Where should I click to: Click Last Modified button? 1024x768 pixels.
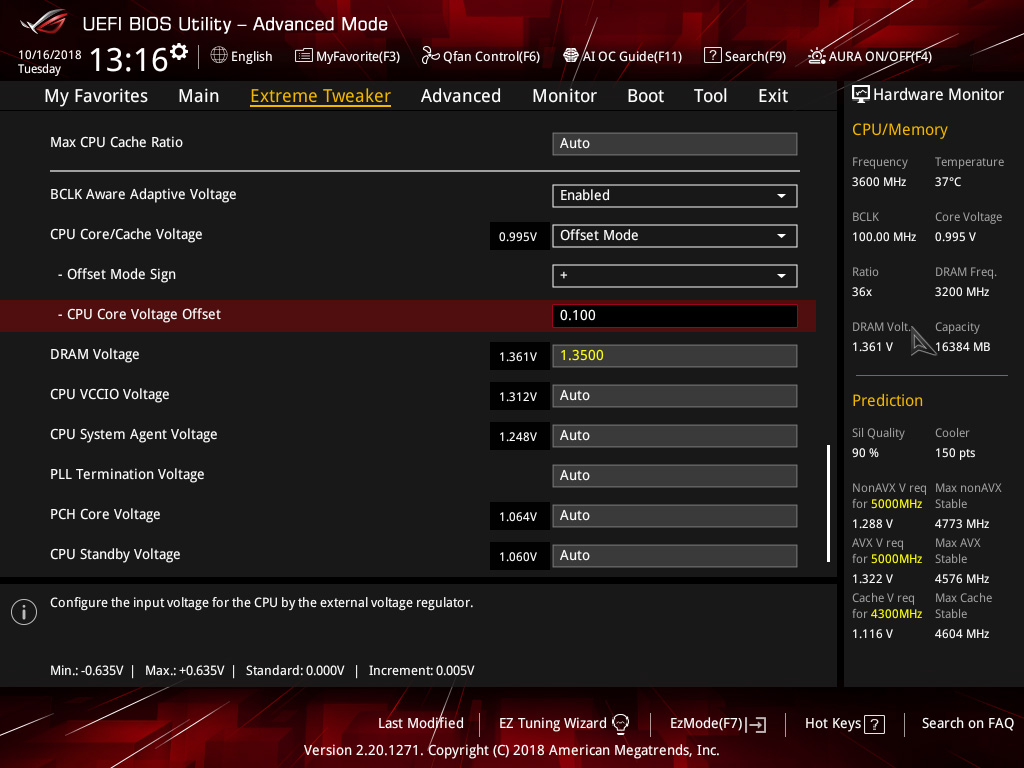click(421, 723)
